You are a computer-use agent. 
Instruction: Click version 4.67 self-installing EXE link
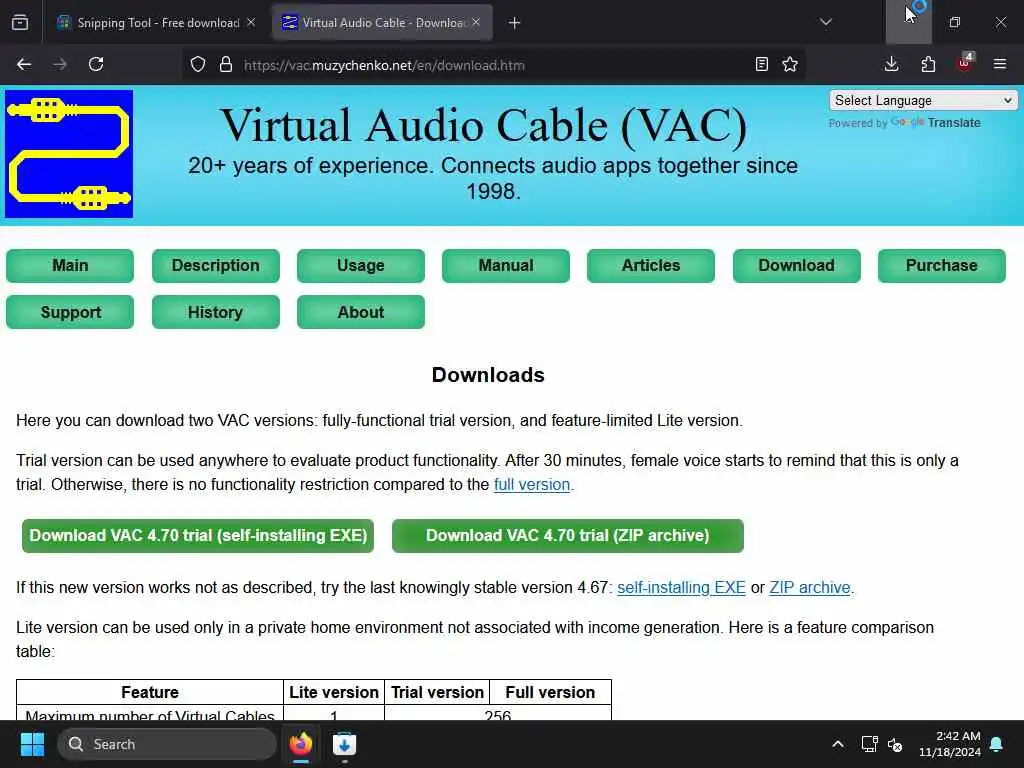point(681,588)
